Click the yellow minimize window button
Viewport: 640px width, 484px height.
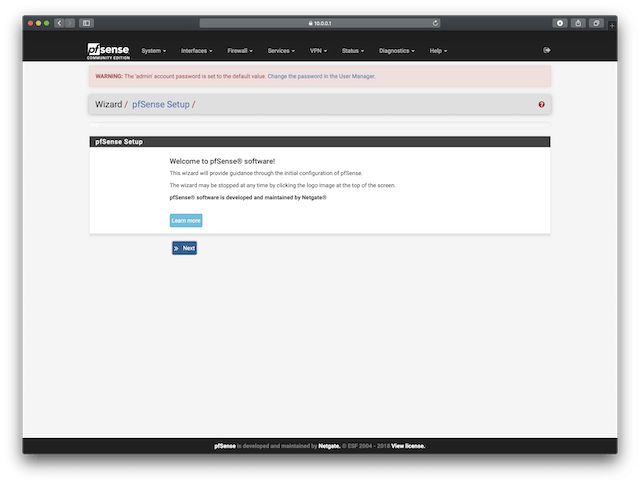click(x=38, y=23)
